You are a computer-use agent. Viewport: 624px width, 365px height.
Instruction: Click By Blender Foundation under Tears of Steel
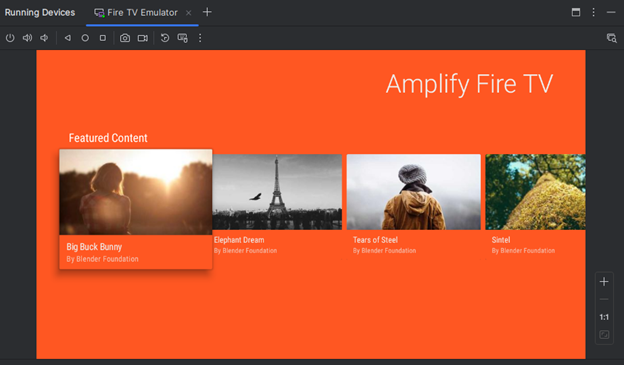click(x=384, y=251)
